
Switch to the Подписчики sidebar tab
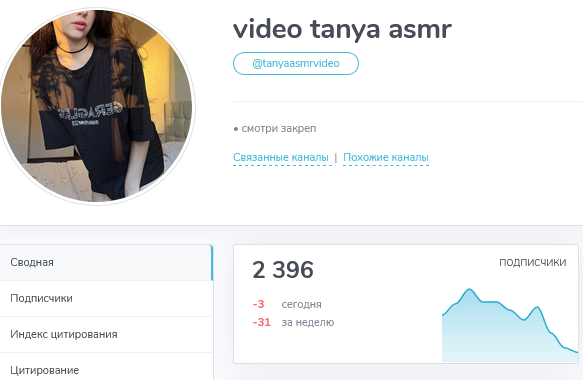pyautogui.click(x=106, y=299)
